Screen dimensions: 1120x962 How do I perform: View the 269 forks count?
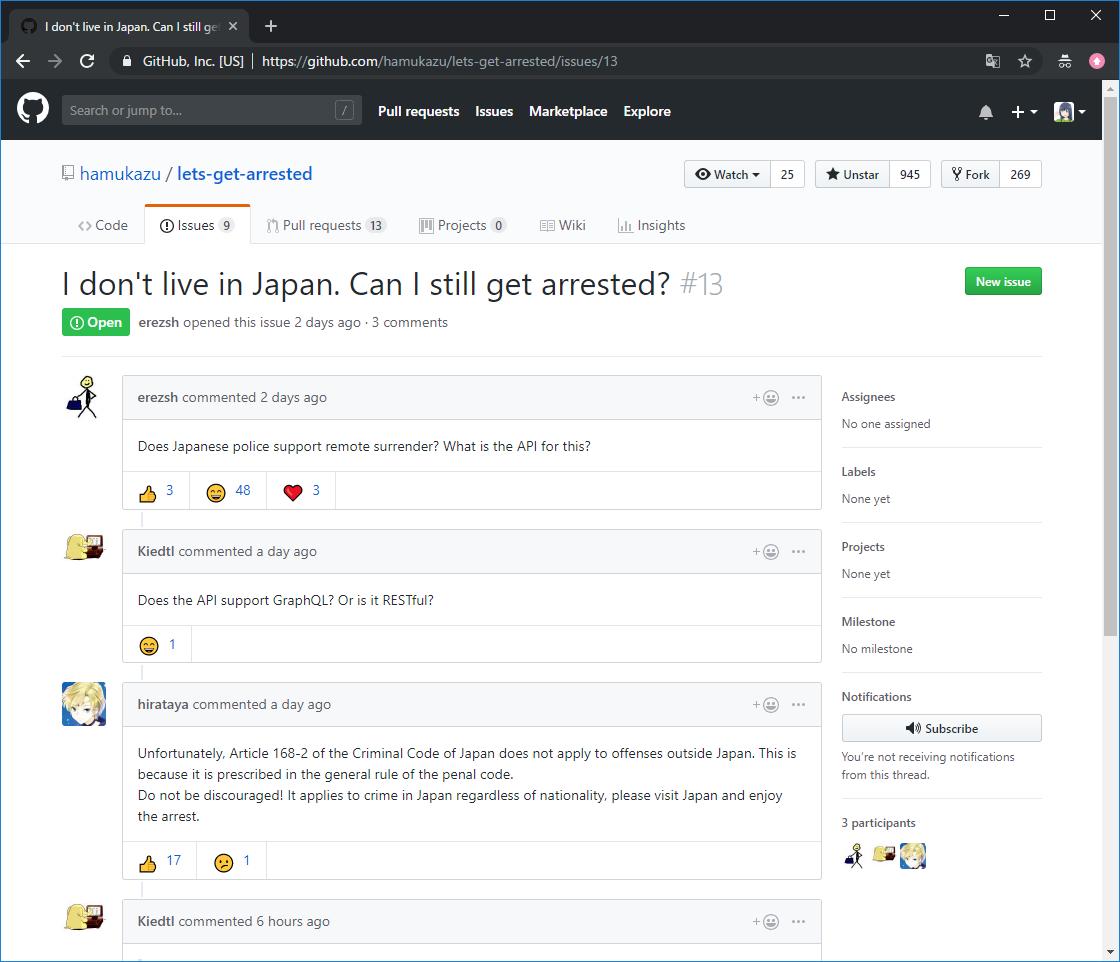1020,174
